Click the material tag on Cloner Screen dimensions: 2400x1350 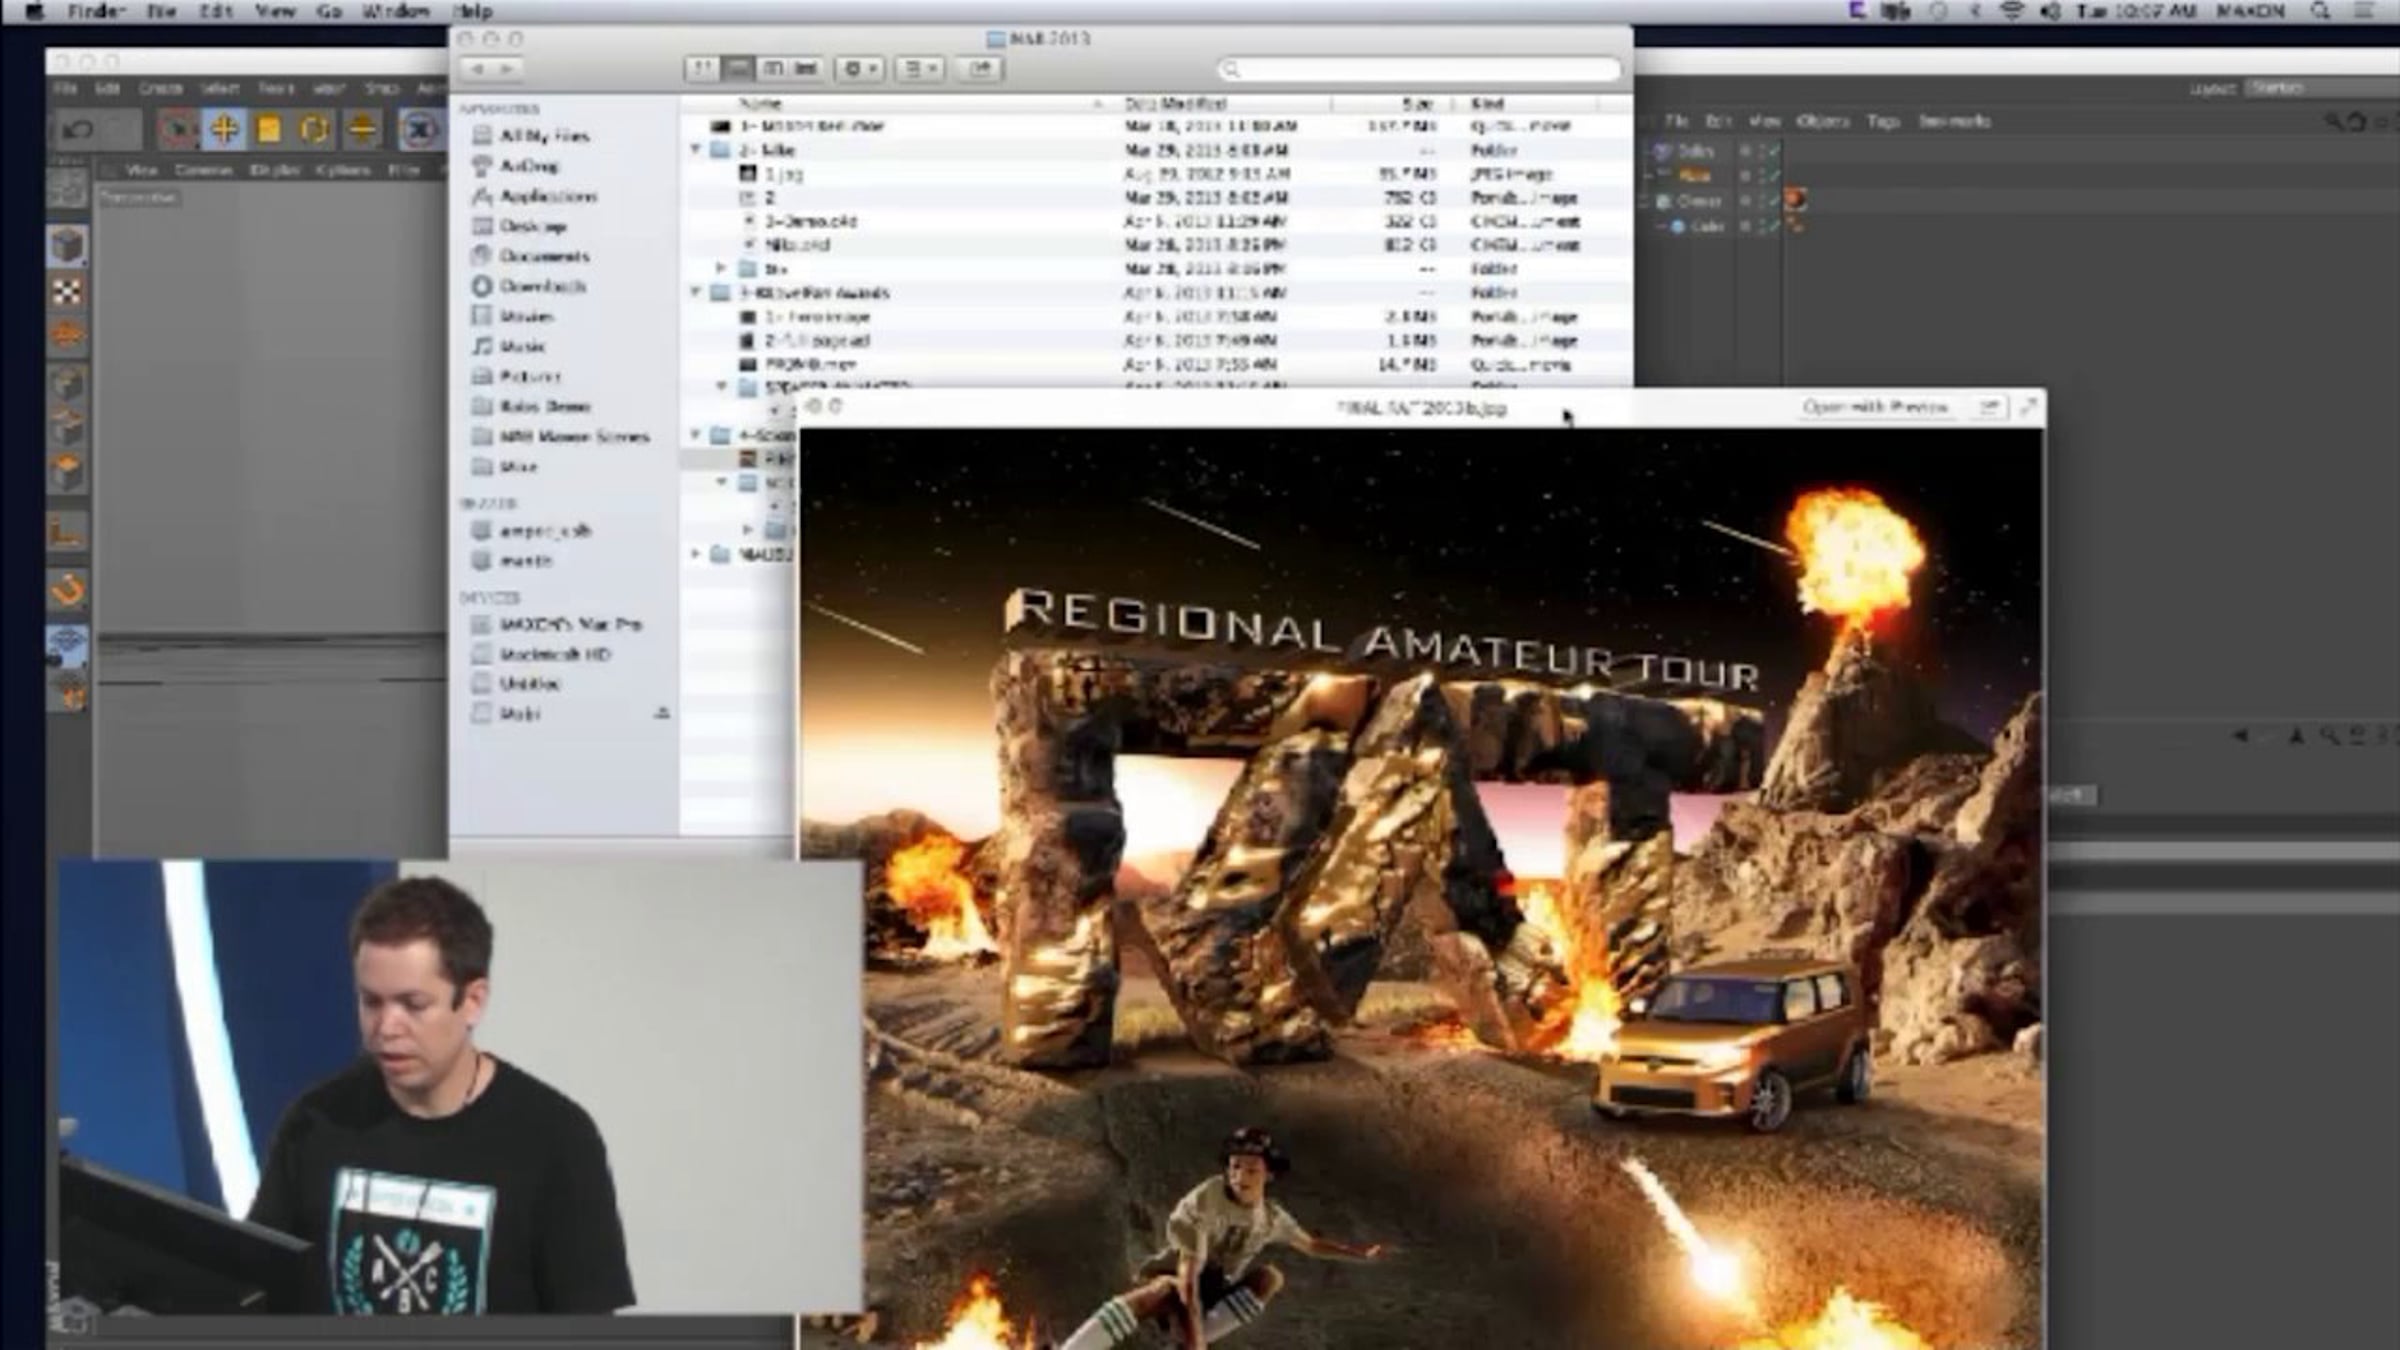(x=1797, y=200)
